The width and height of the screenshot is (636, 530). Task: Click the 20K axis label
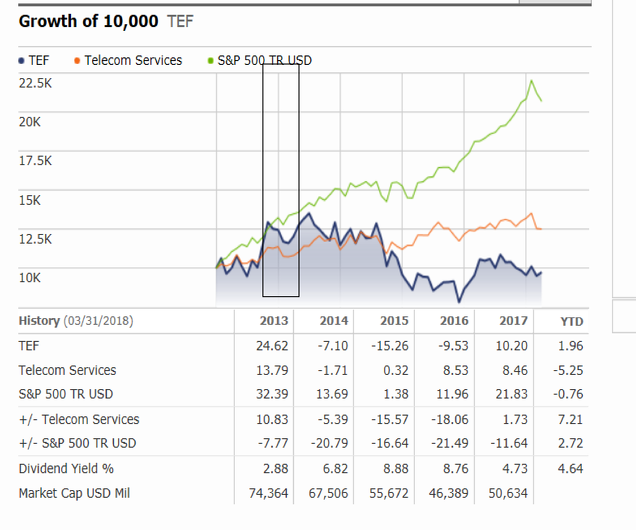30,122
